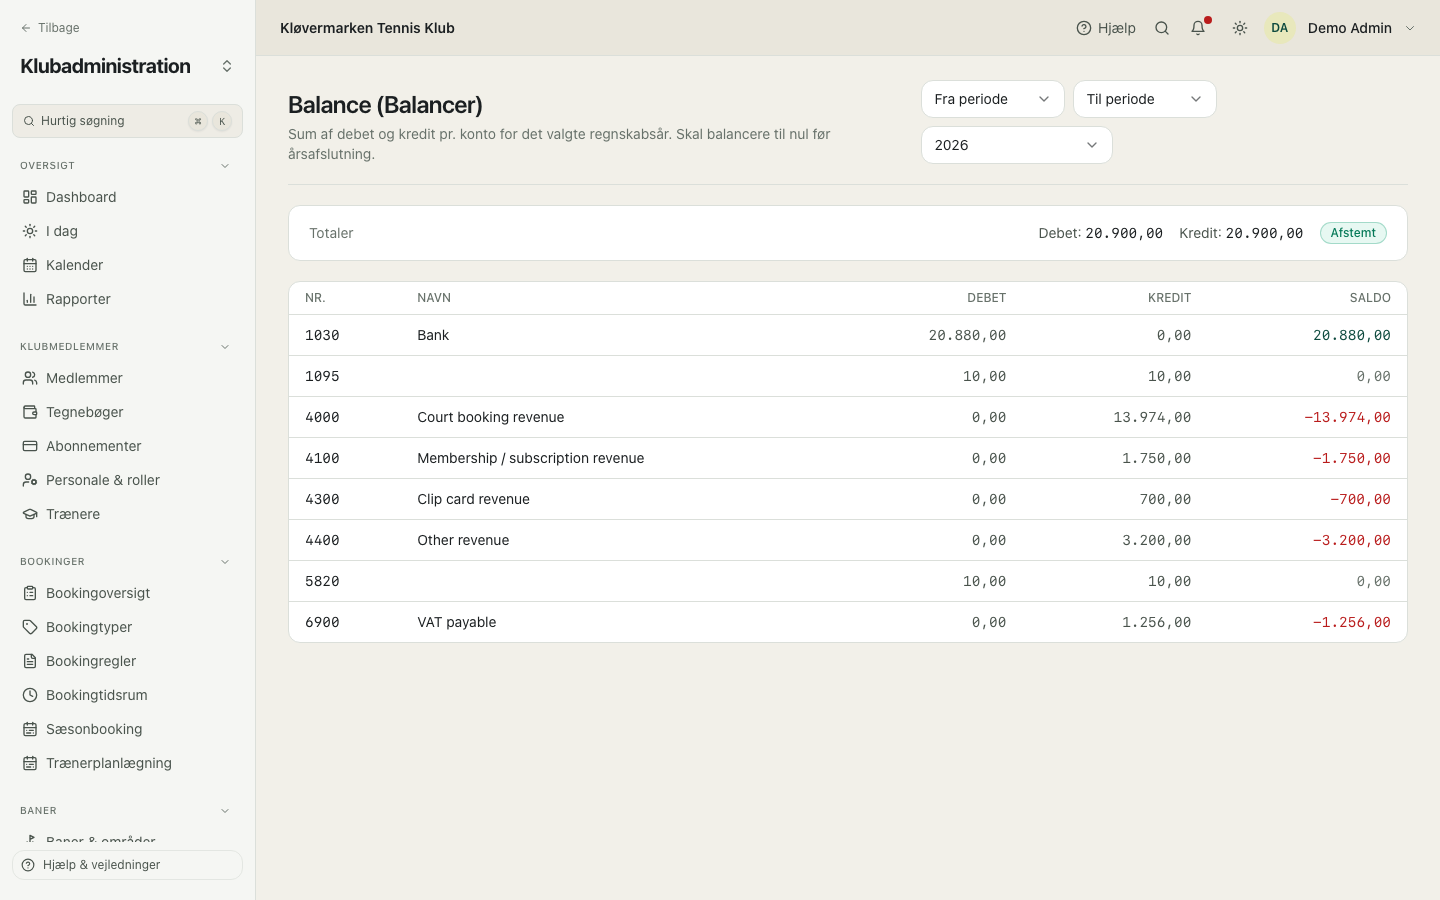Collapse the Bookinger sidebar section
Screen dimensions: 1440x900
point(225,562)
